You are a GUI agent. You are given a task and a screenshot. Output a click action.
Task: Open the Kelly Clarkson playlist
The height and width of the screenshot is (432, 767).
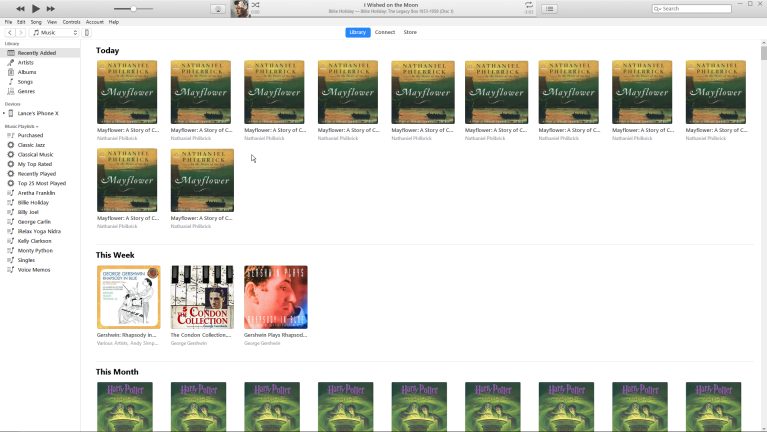40,241
